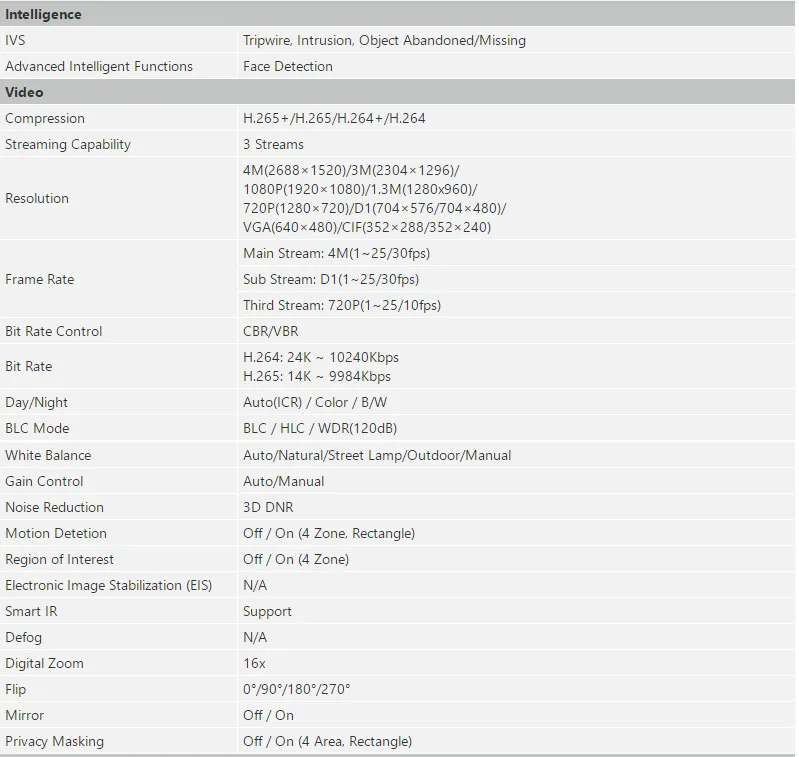Click the IVS row label
799x757 pixels.
(x=15, y=40)
